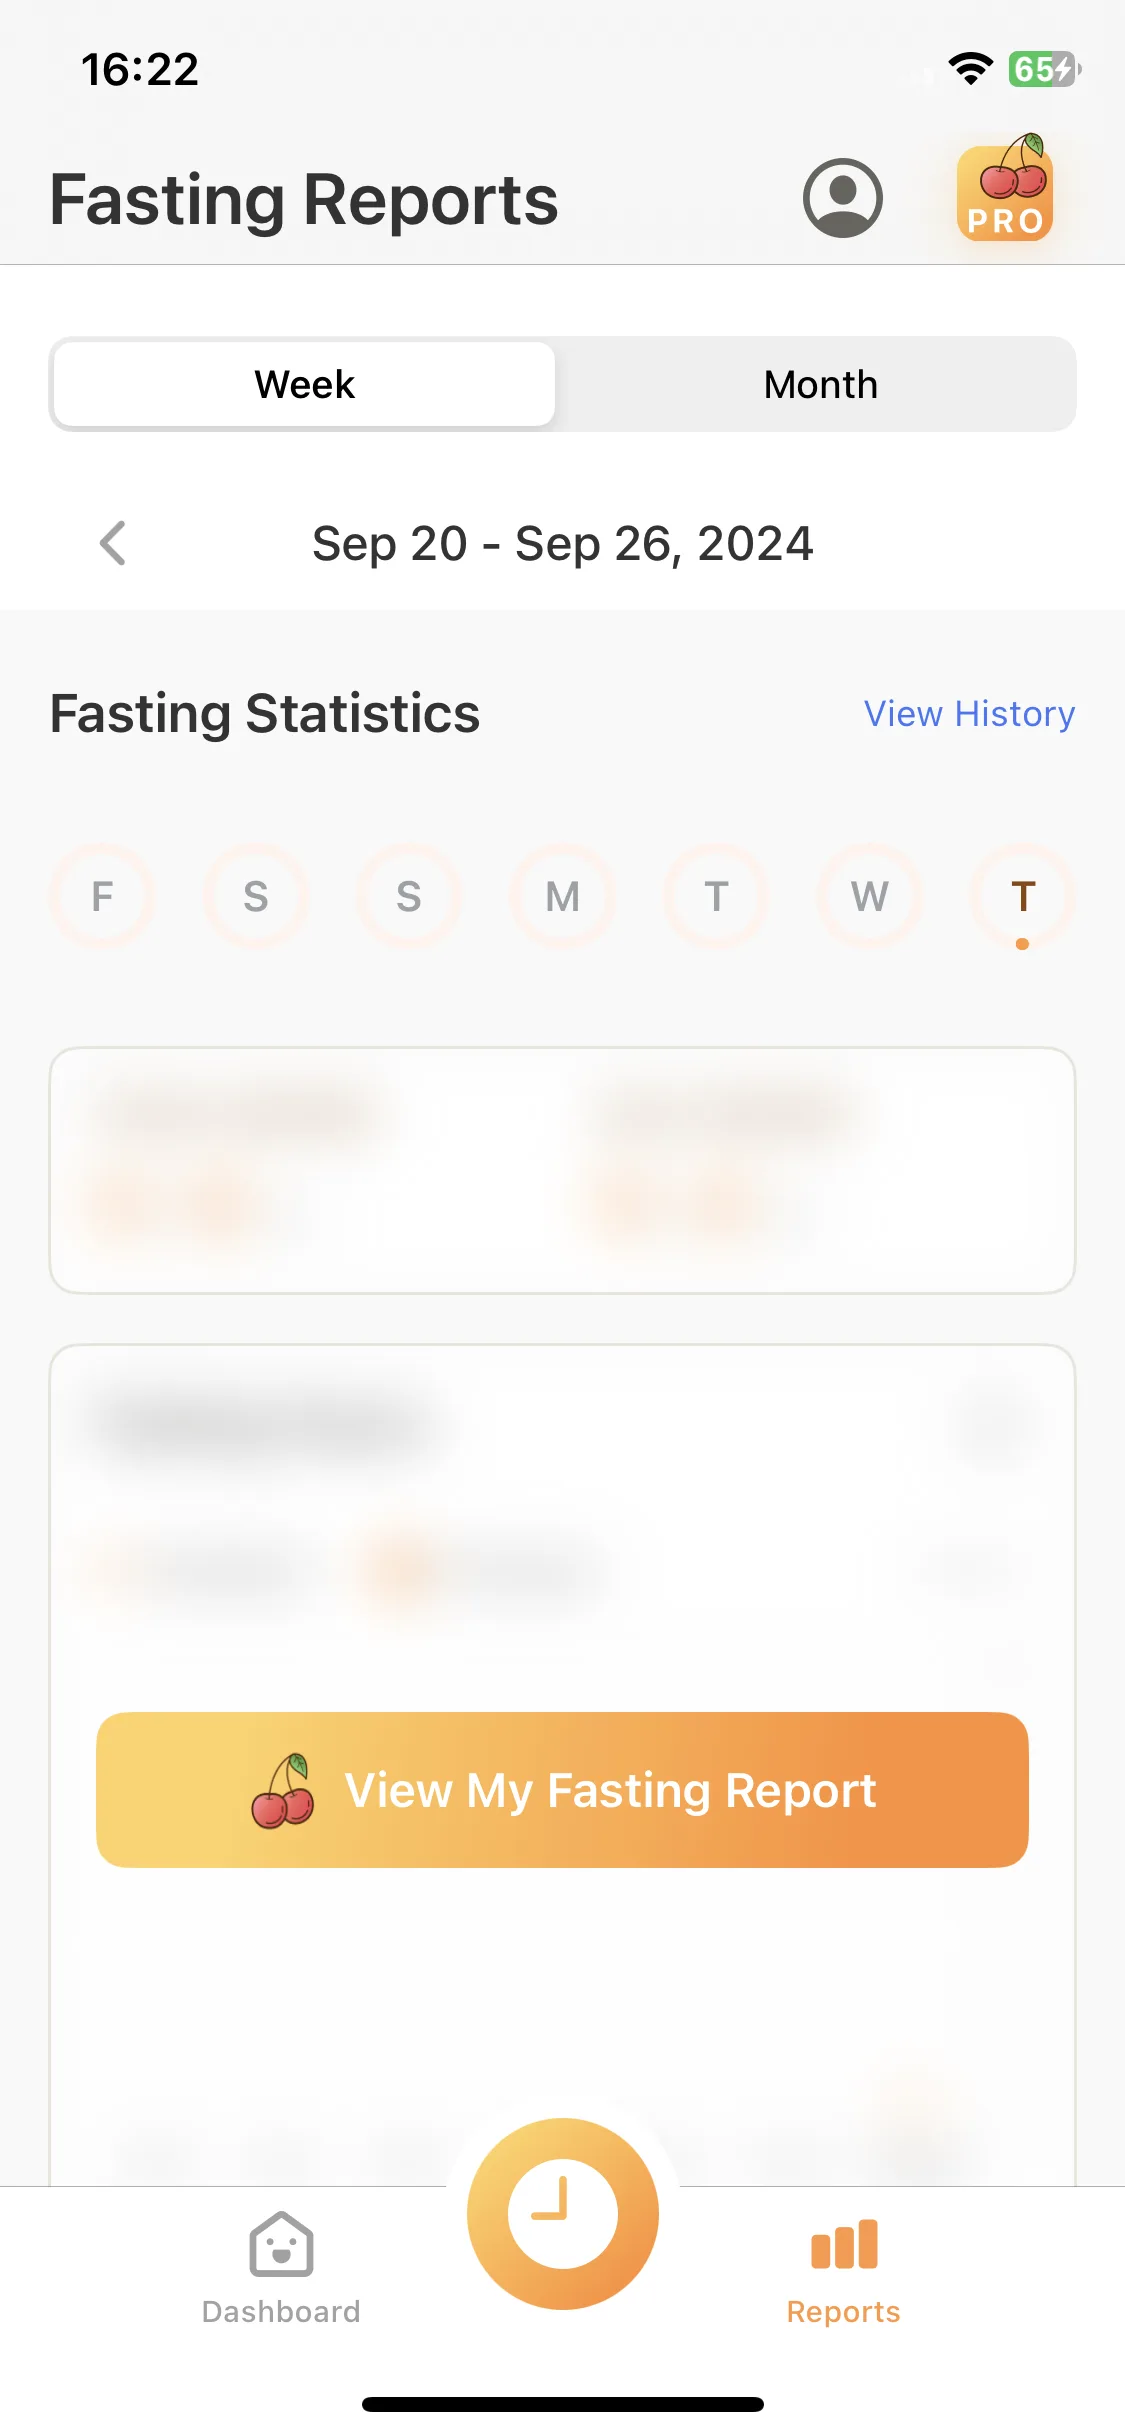Select the first Saturday day circle

(x=256, y=896)
